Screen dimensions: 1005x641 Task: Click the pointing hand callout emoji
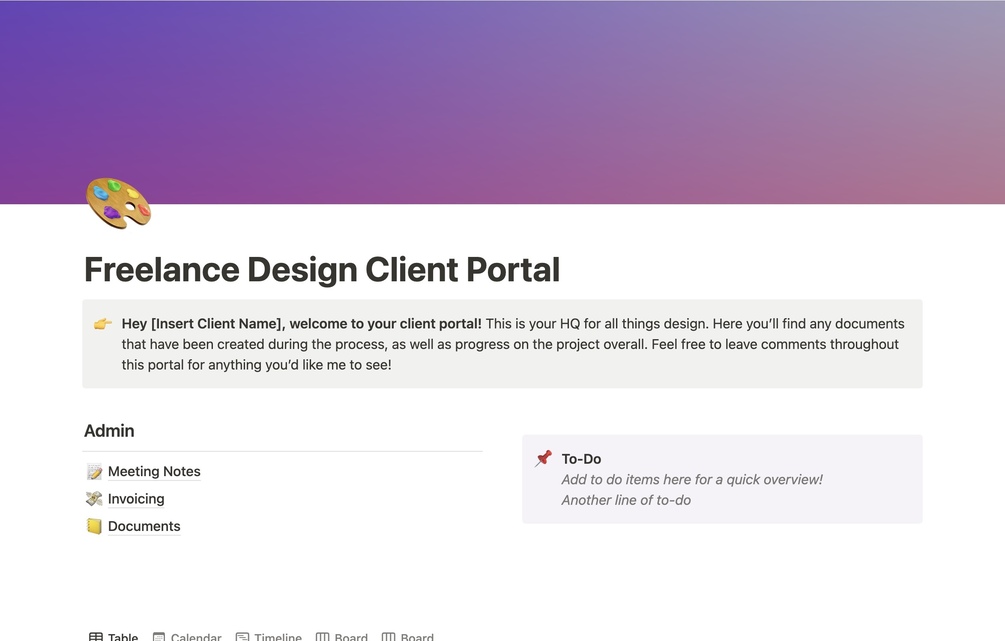pos(103,324)
